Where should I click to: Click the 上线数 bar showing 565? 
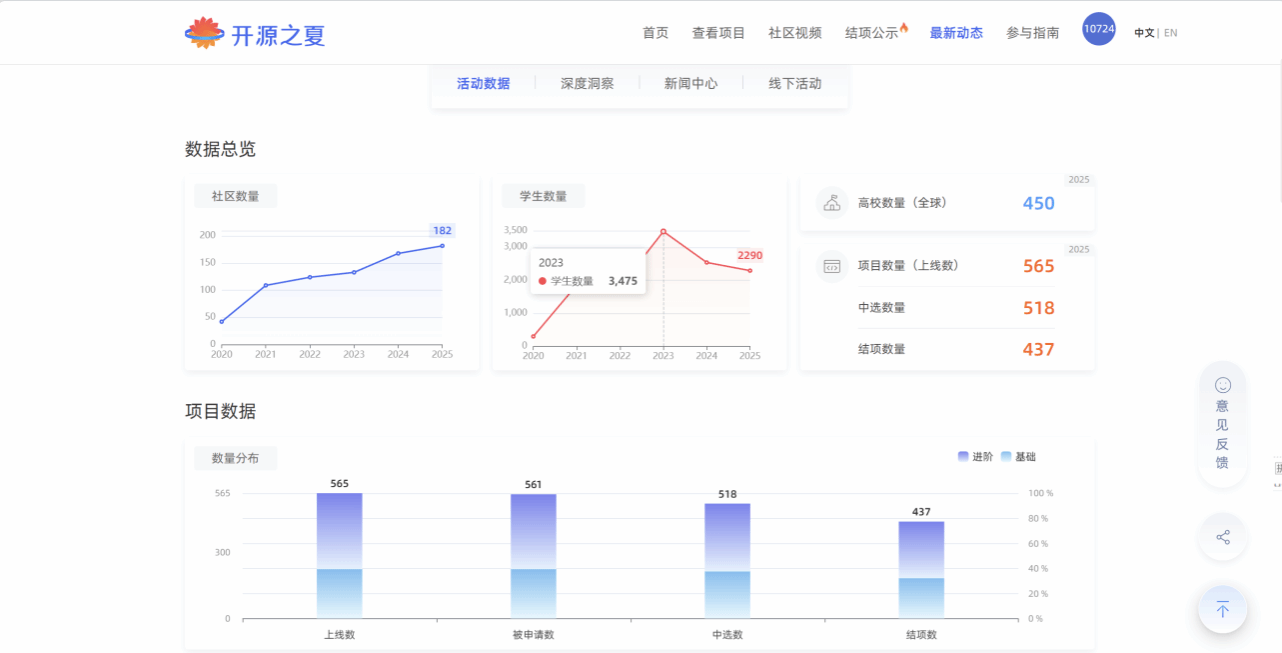point(339,555)
